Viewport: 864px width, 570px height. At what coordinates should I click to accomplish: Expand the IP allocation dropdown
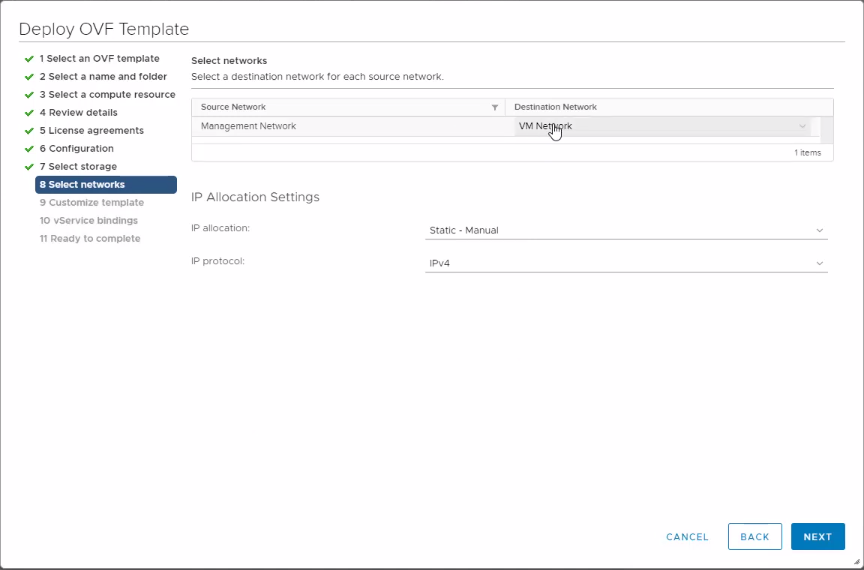pos(626,230)
